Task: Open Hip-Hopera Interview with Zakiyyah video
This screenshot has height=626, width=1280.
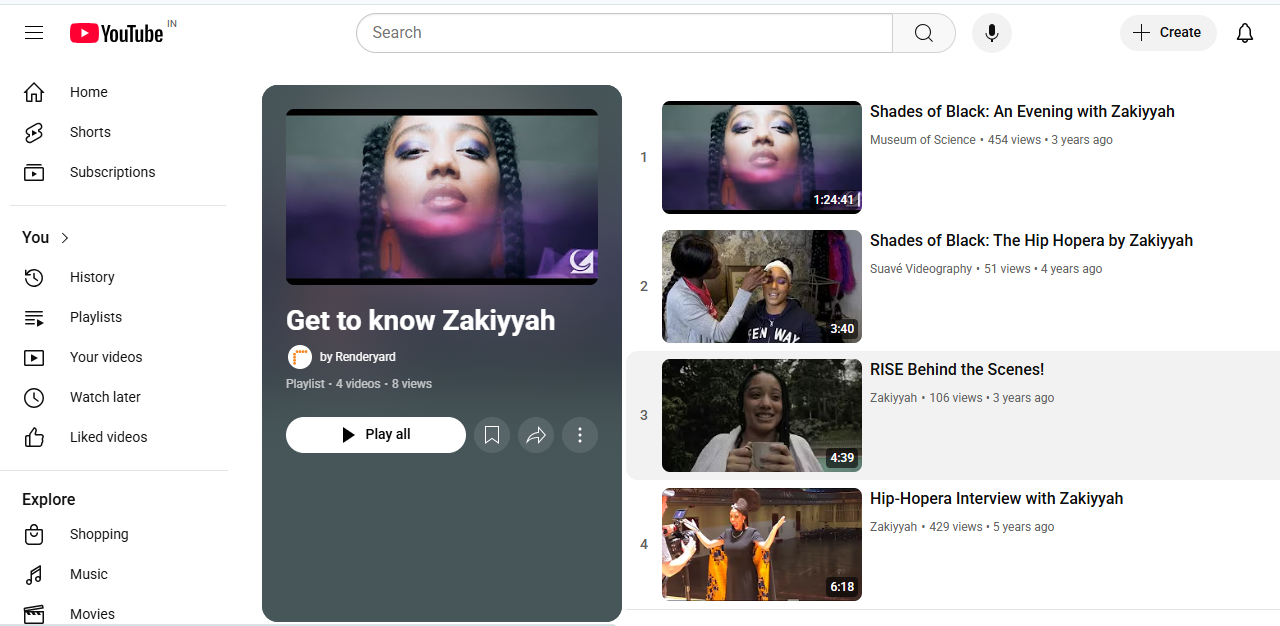Action: pos(996,498)
